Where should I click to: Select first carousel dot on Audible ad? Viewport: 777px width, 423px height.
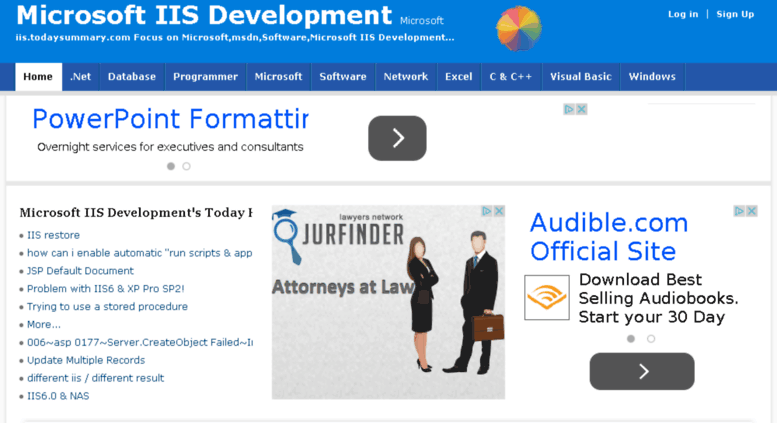(631, 339)
